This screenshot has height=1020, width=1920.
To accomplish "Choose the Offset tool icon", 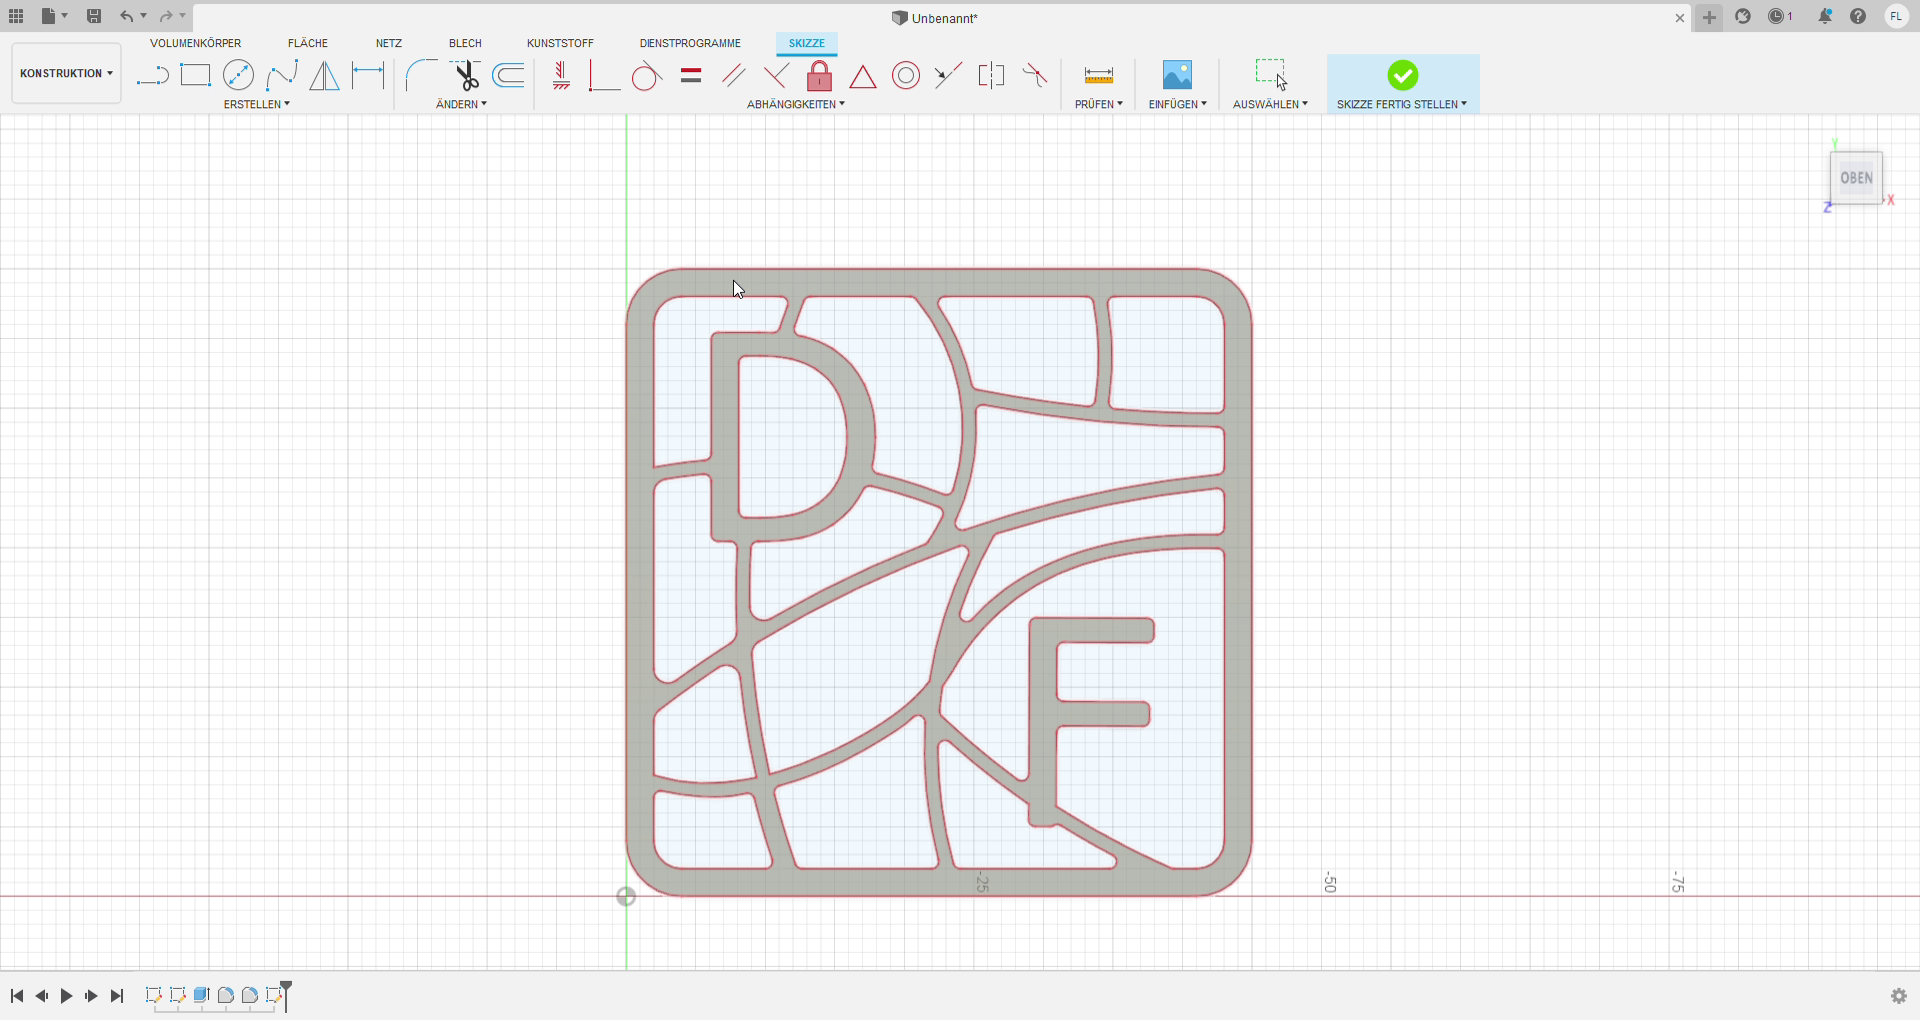I will [509, 76].
